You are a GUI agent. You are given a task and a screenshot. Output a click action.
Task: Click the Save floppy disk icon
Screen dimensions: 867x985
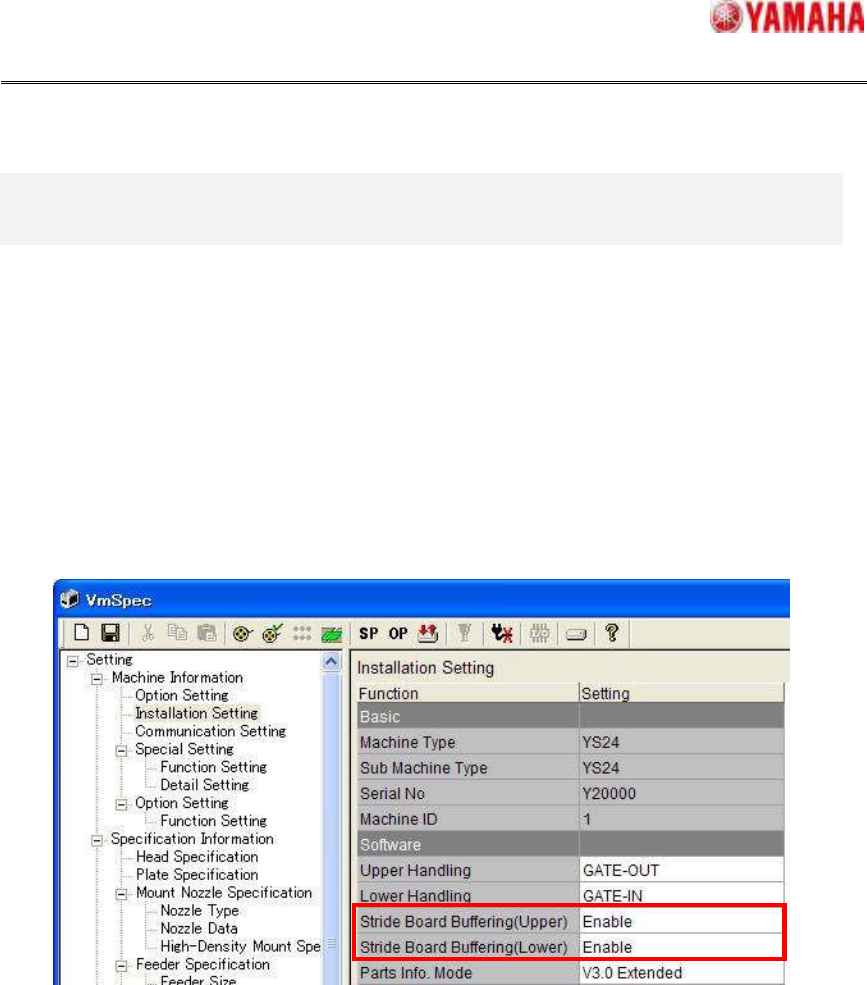(111, 633)
